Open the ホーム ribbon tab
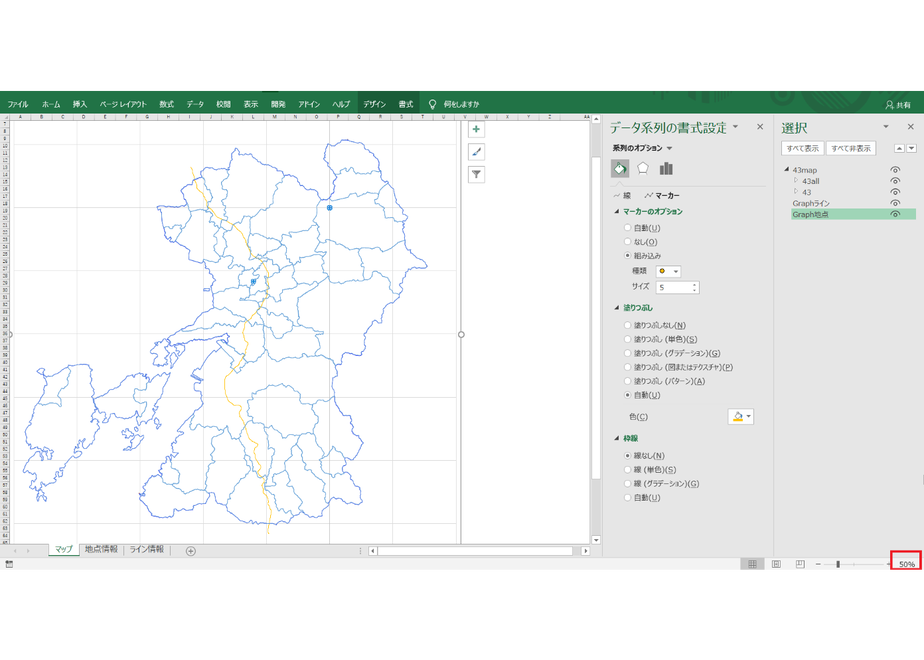 tap(51, 104)
